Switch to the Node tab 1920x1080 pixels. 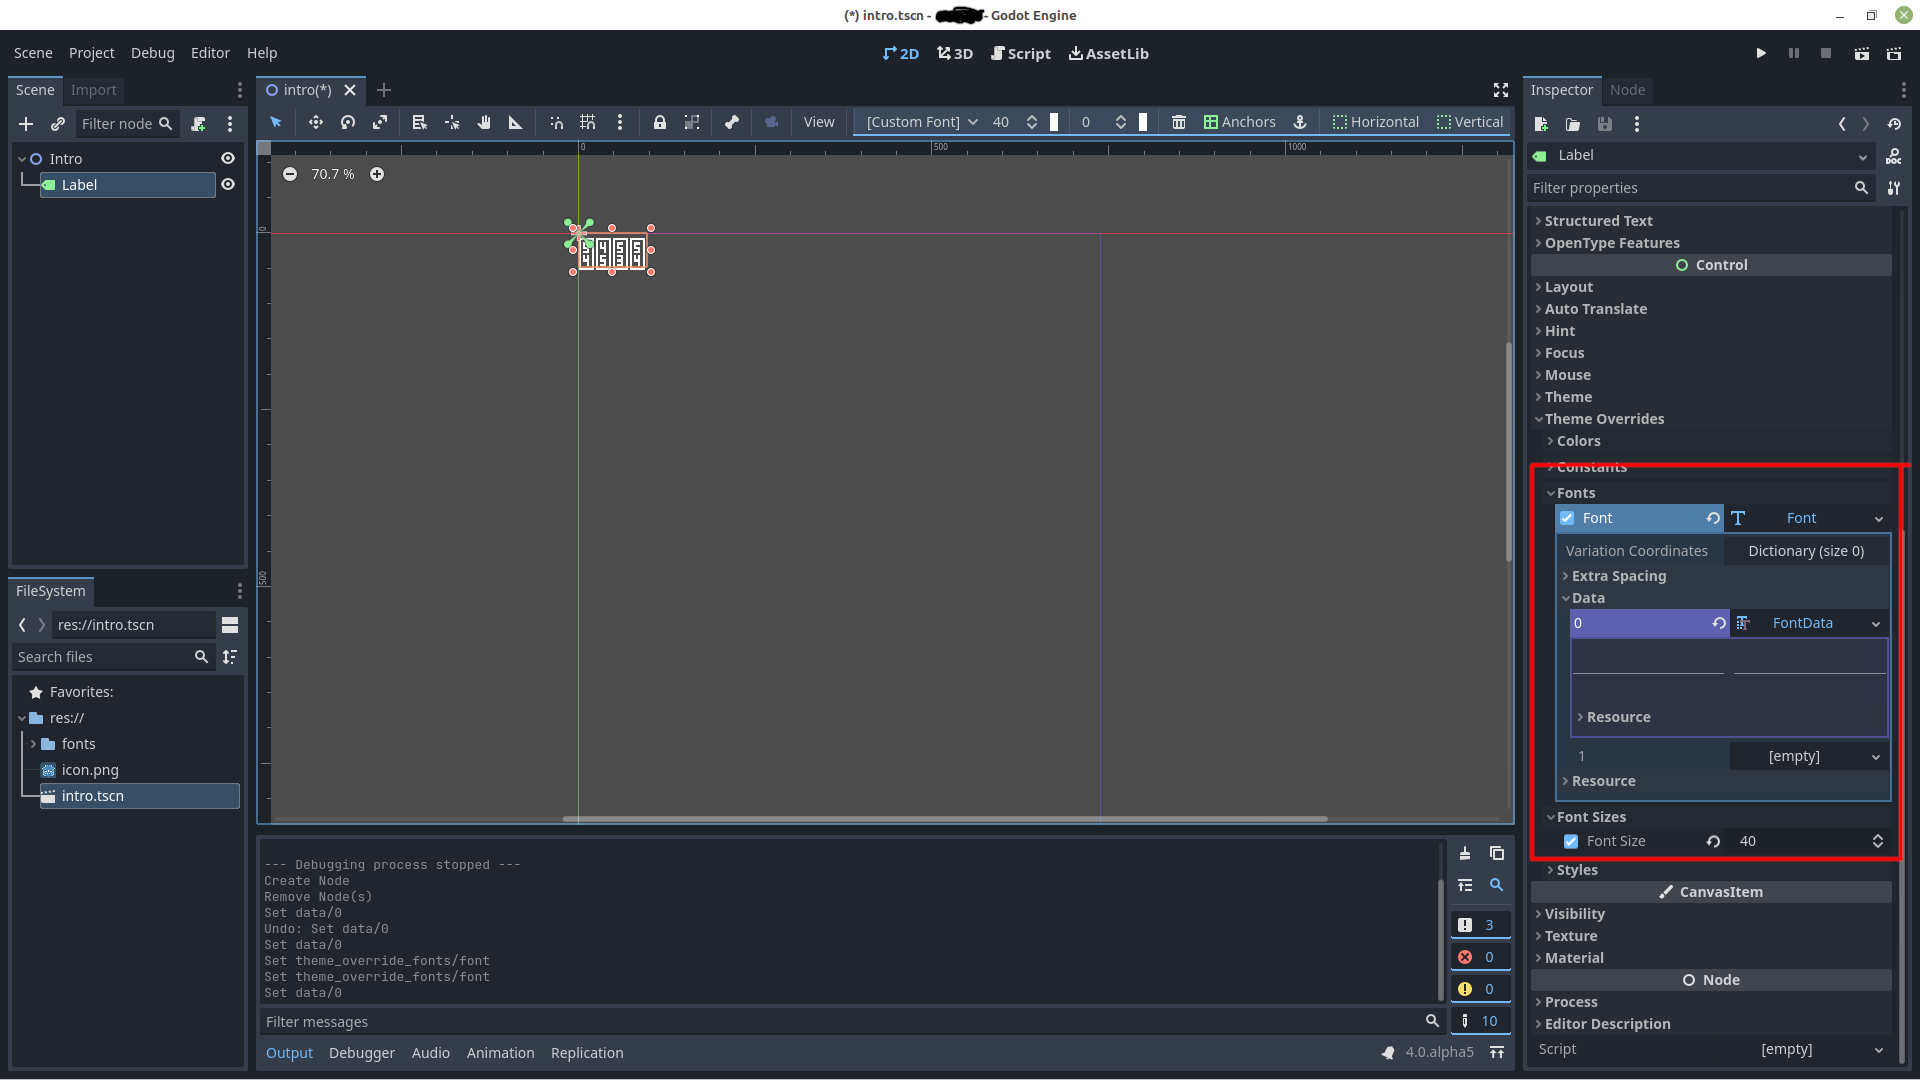point(1627,90)
